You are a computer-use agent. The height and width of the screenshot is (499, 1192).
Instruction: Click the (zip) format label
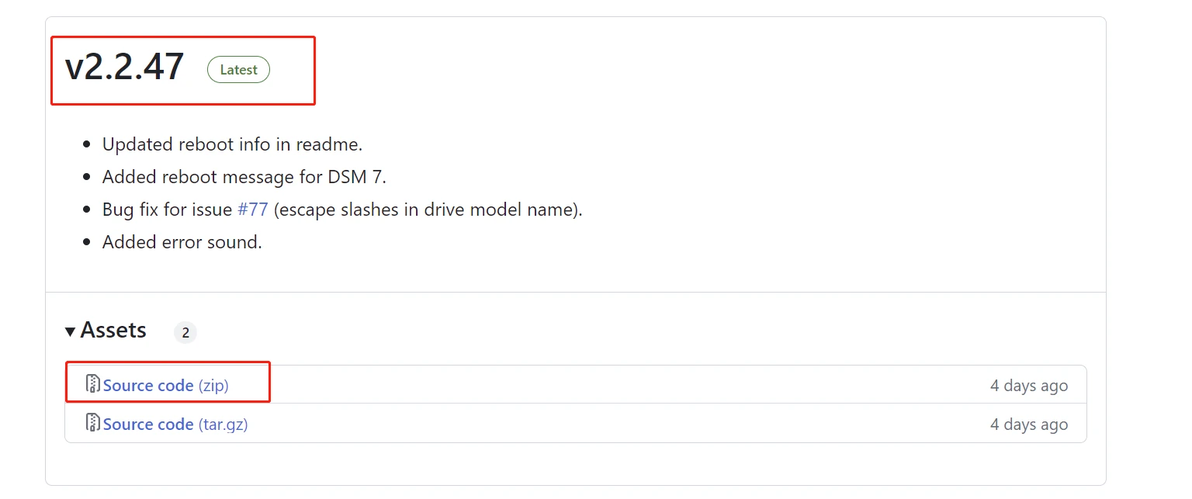[x=214, y=385]
